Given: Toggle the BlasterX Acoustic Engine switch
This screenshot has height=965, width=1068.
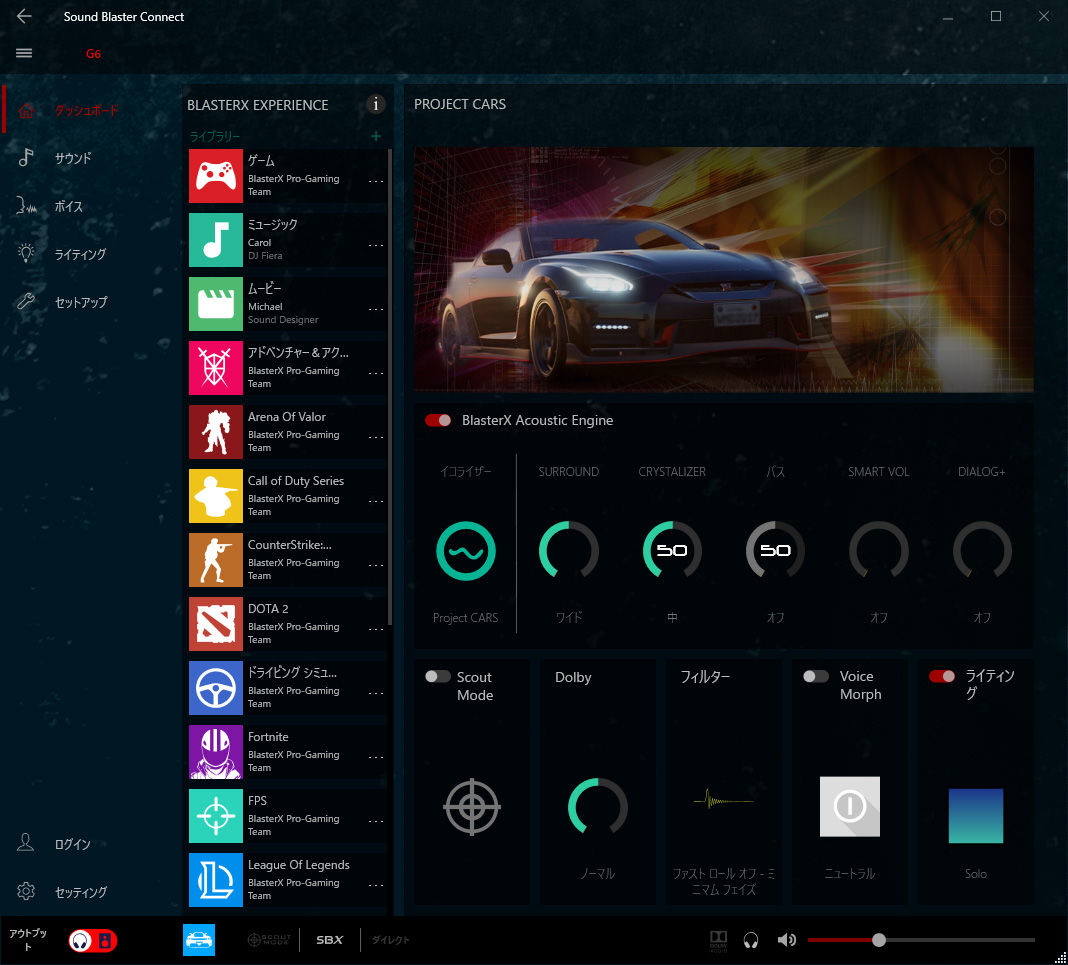Looking at the screenshot, I should (x=438, y=421).
